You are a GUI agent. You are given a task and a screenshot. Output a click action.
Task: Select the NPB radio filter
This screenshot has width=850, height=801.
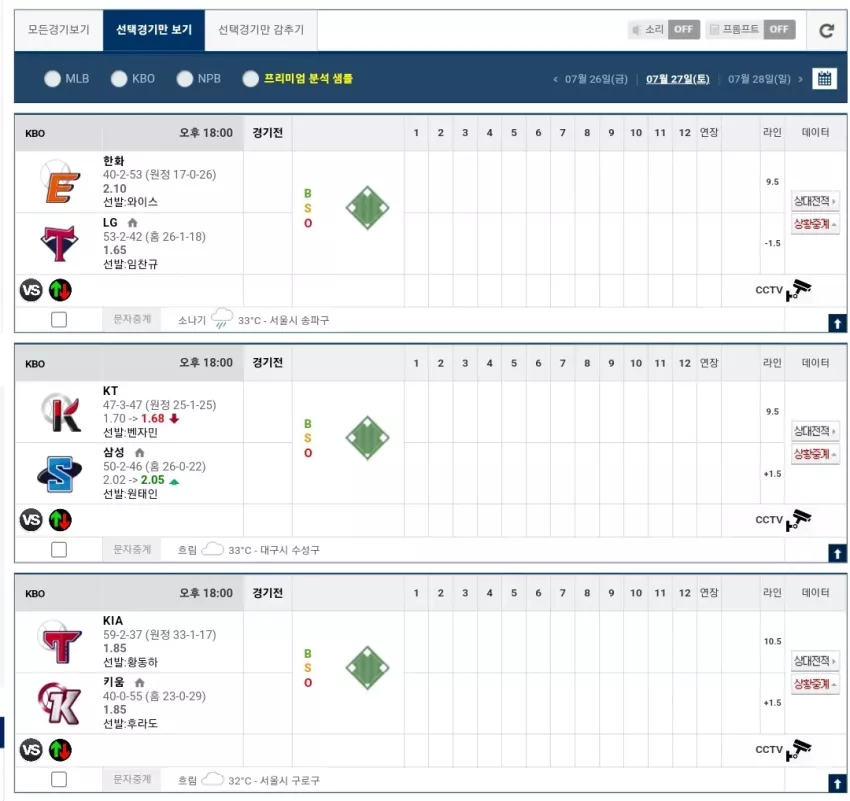tap(185, 79)
